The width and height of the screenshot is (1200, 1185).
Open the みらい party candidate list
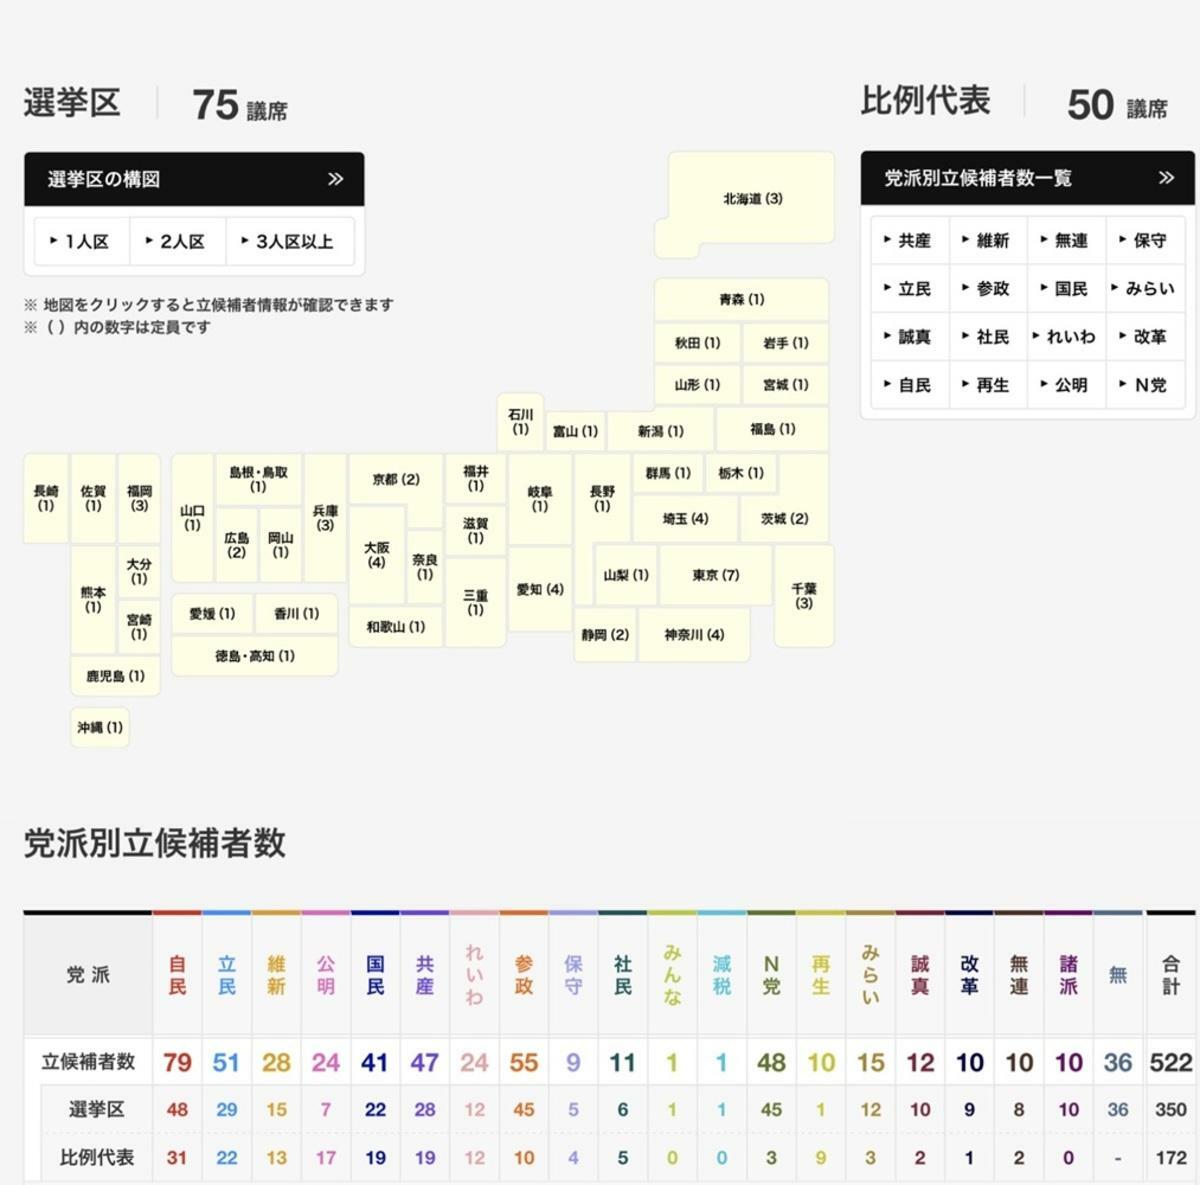pos(1145,288)
